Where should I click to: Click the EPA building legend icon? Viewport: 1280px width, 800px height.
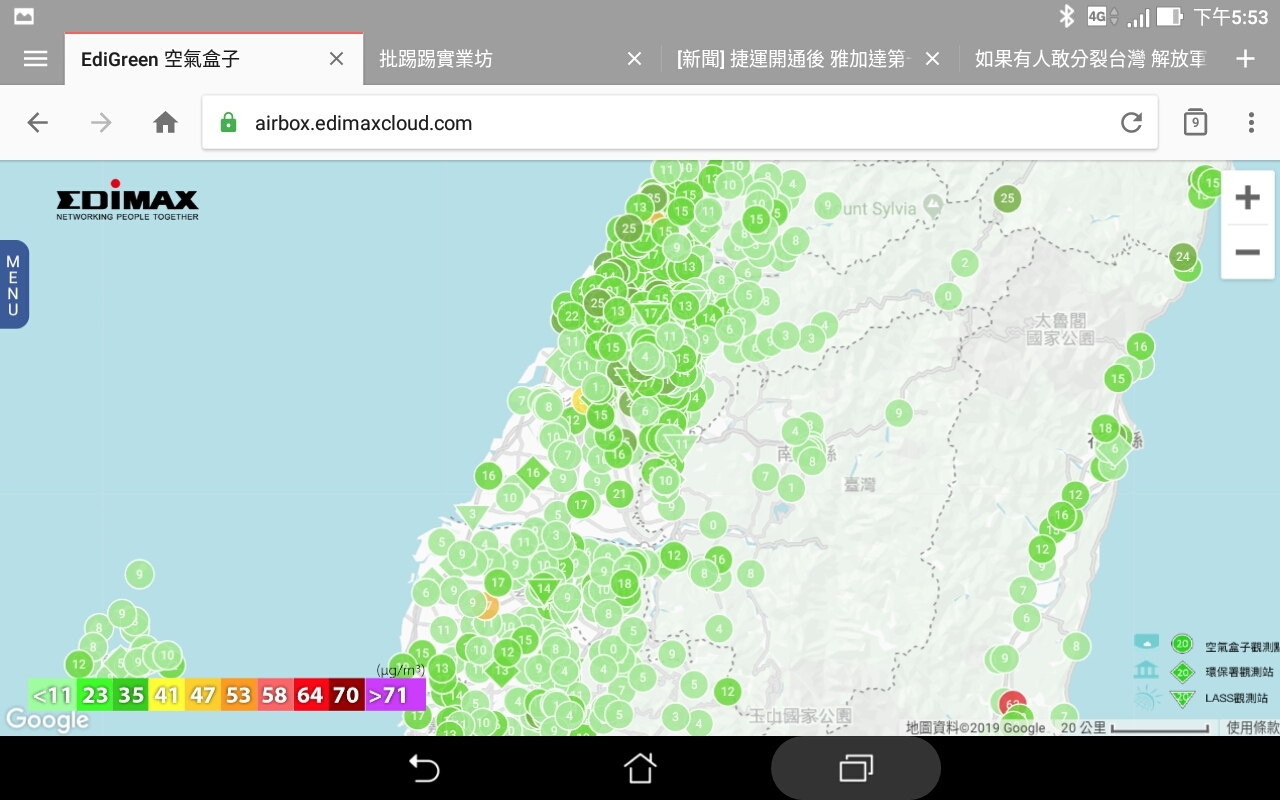click(1147, 670)
